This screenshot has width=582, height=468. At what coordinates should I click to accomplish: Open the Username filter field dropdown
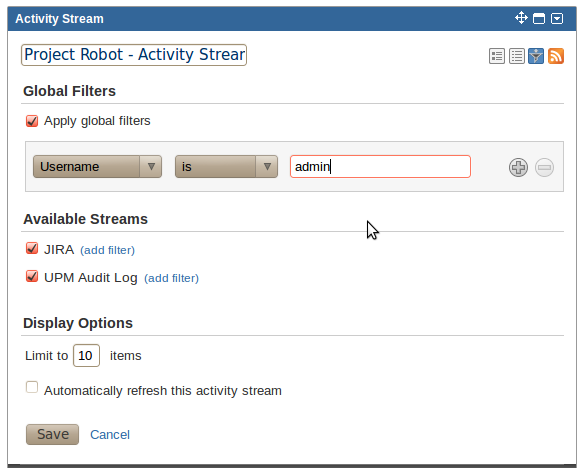(97, 167)
